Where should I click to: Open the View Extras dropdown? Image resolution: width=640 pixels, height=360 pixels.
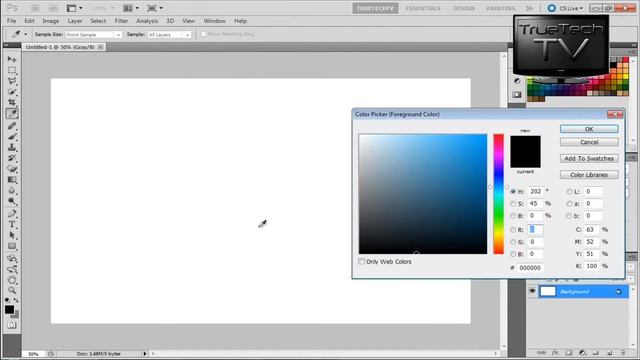pyautogui.click(x=74, y=8)
